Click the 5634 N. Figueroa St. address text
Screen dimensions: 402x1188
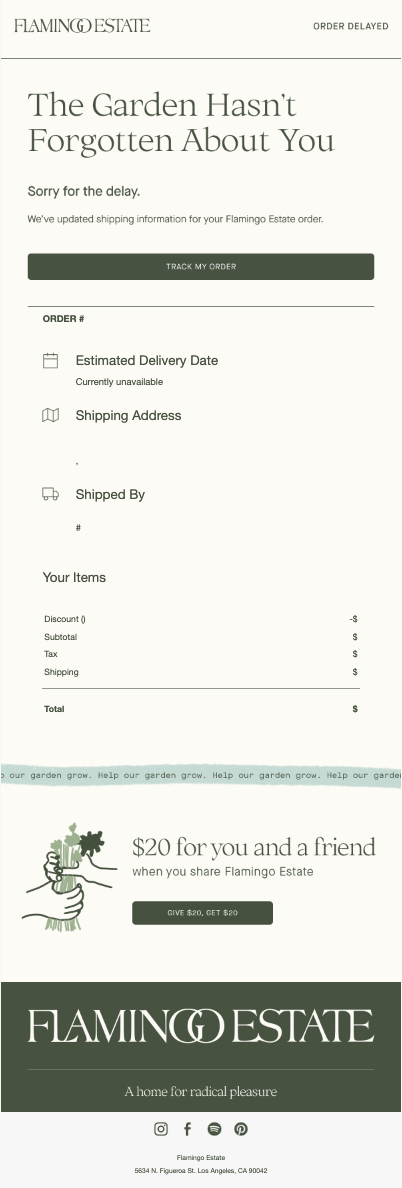point(201,1171)
